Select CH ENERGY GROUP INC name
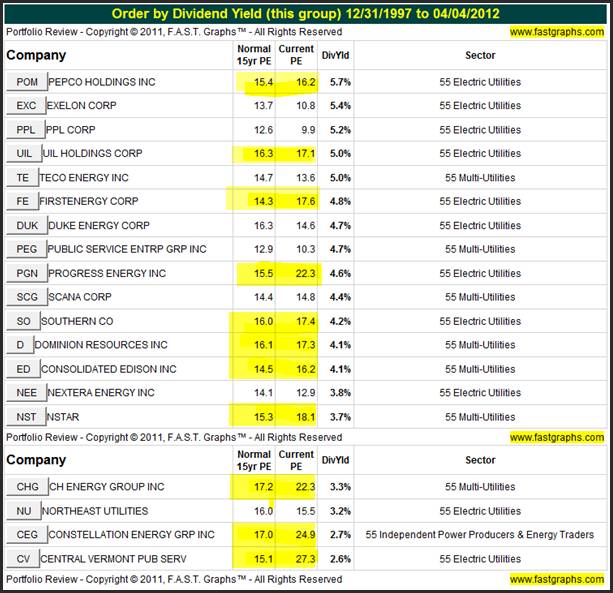 [107, 487]
